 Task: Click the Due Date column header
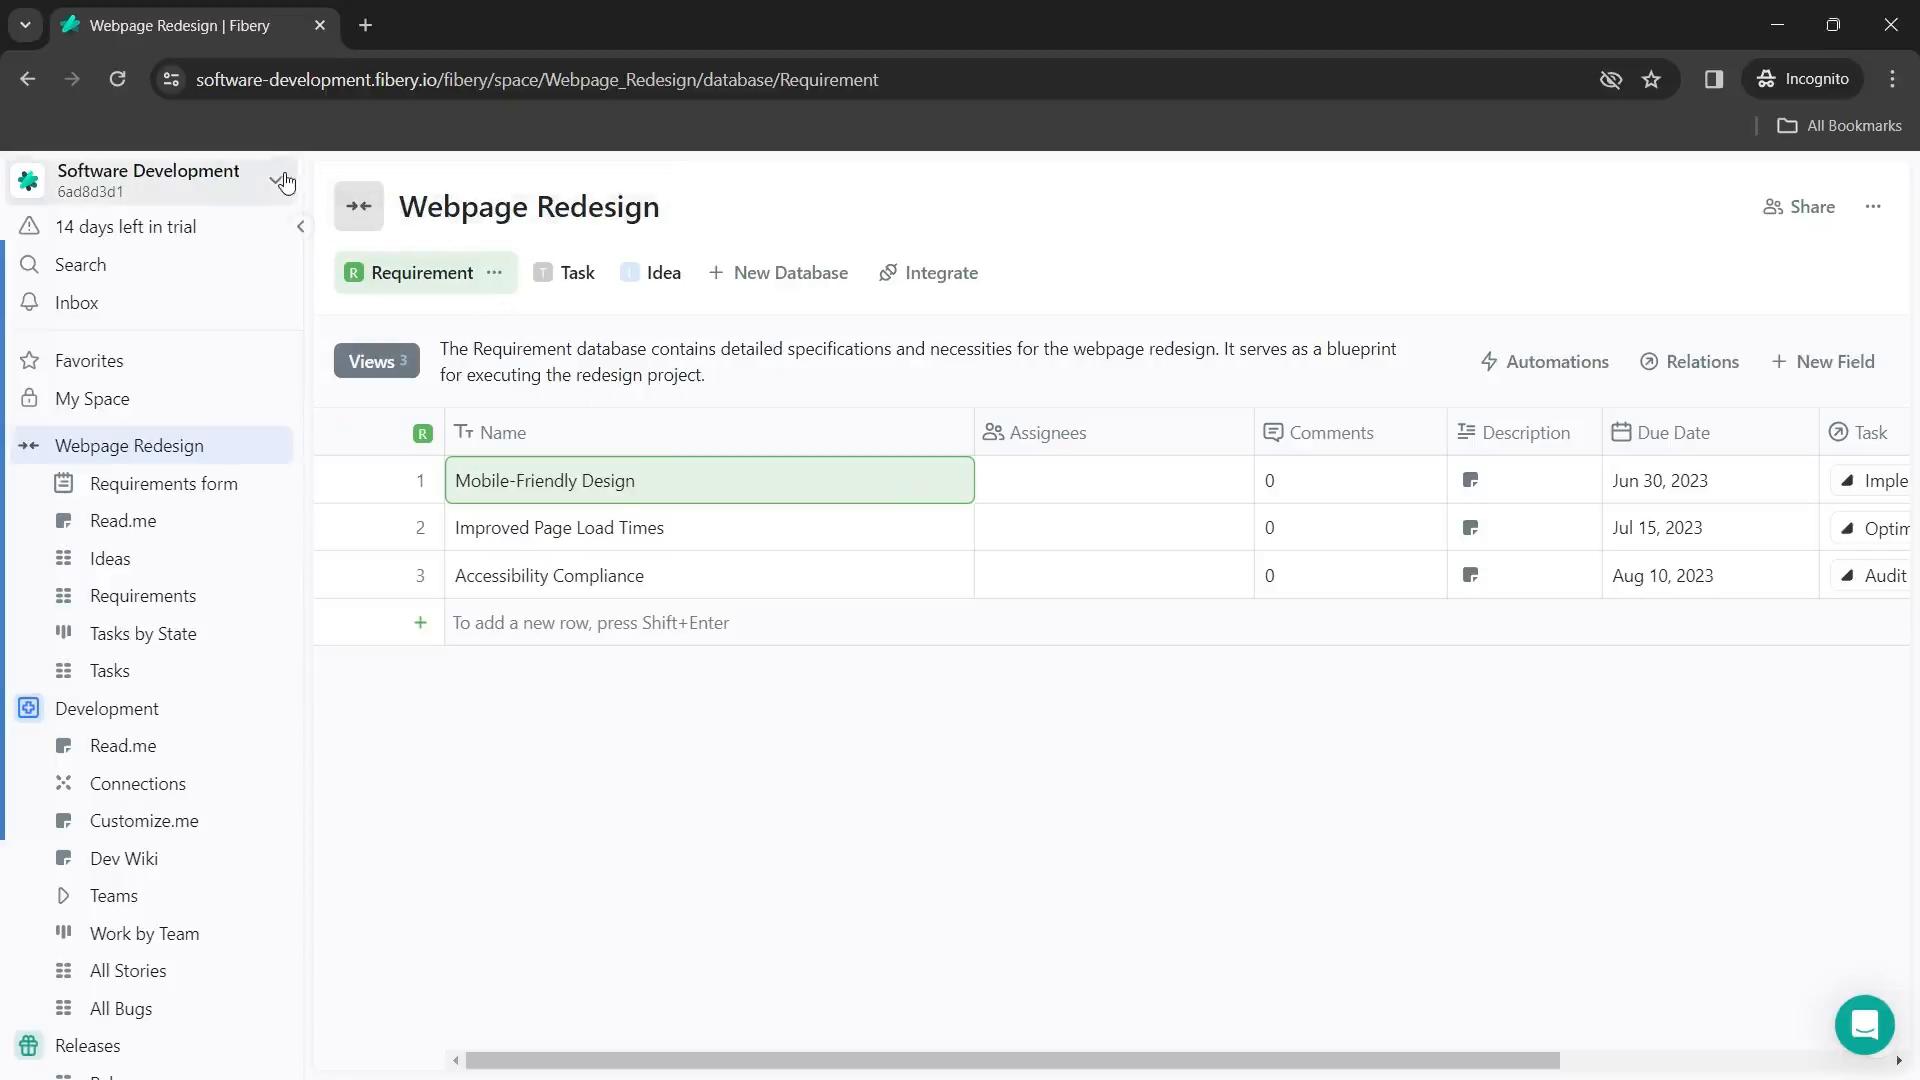point(1673,433)
